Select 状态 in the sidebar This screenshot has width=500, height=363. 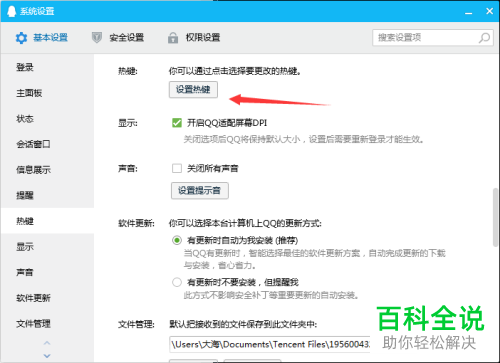click(x=47, y=119)
